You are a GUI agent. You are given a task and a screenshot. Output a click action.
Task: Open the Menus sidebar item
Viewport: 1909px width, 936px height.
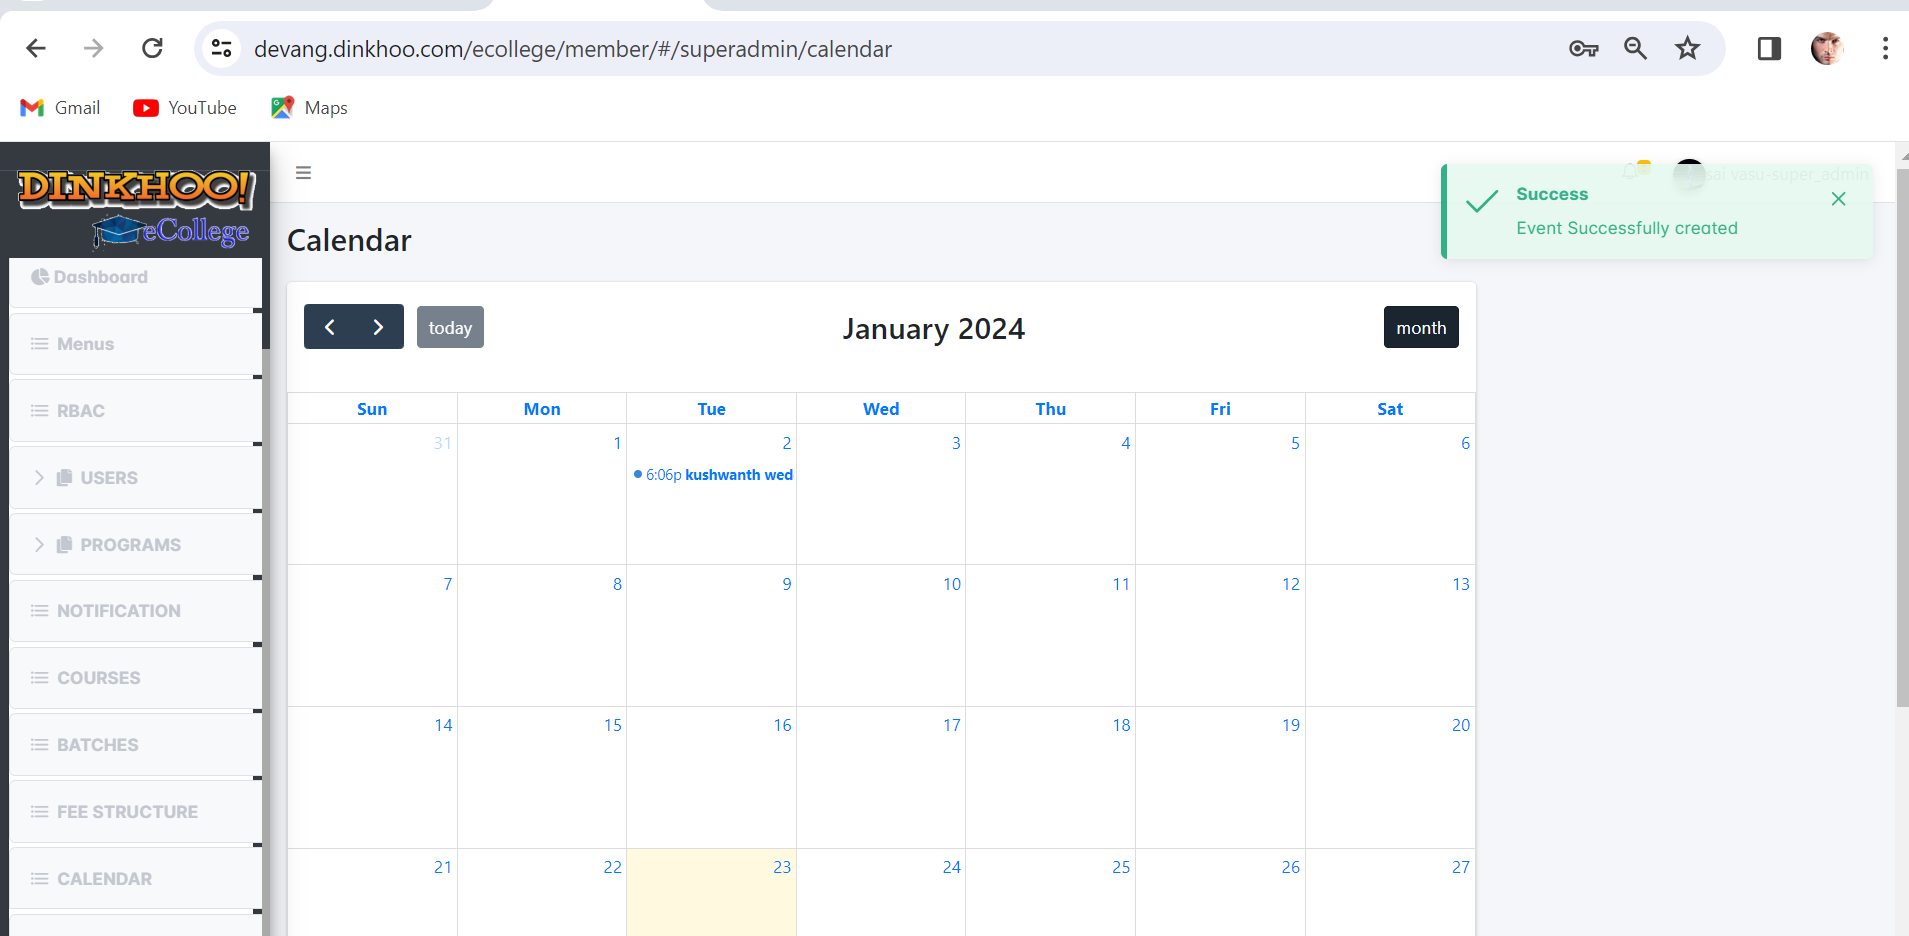pos(136,344)
